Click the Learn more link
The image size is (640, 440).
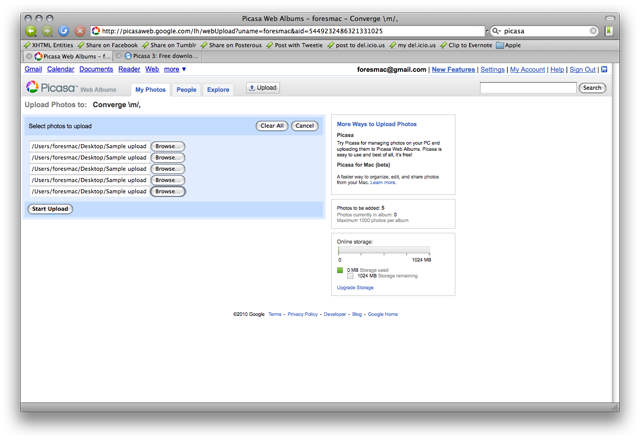point(383,182)
